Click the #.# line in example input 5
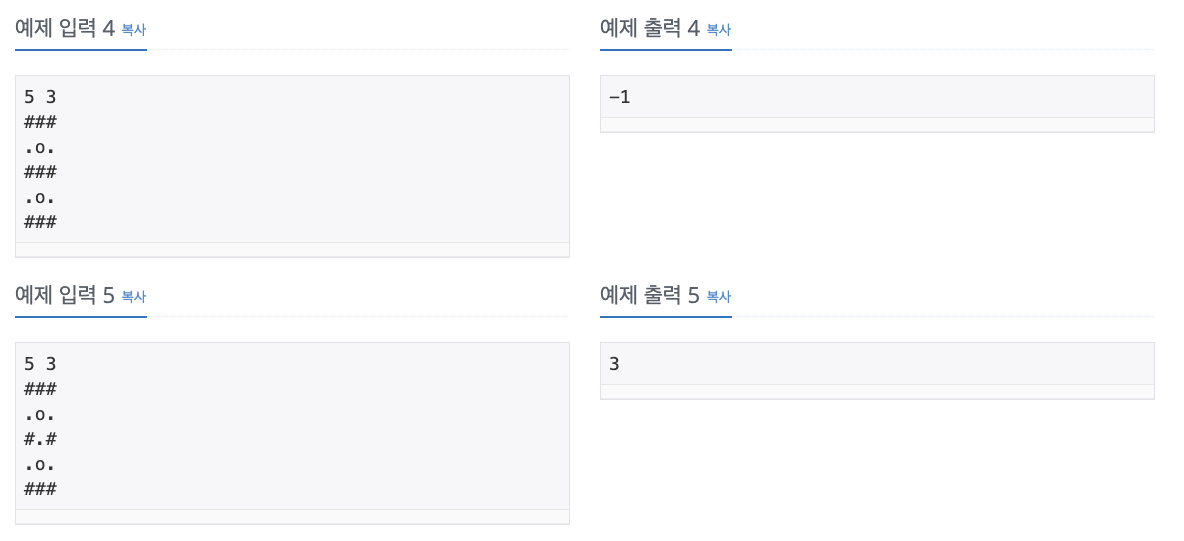 point(41,439)
